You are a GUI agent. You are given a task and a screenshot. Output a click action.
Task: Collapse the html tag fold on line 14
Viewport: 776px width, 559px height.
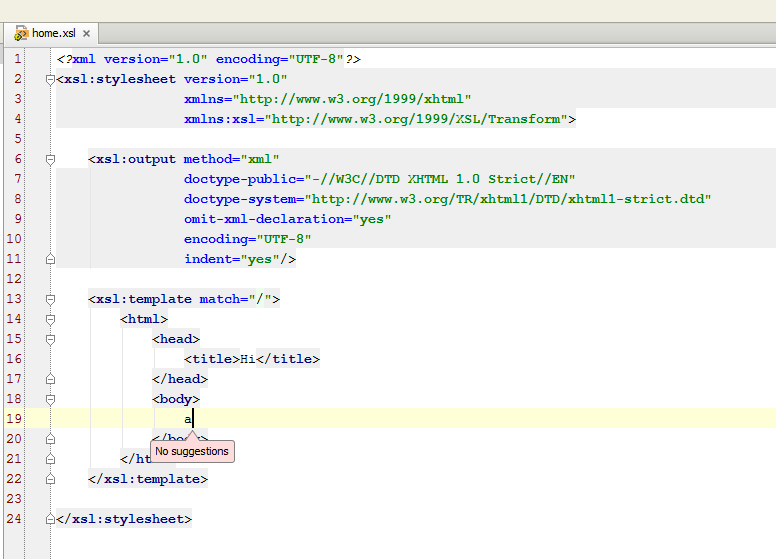tap(50, 319)
